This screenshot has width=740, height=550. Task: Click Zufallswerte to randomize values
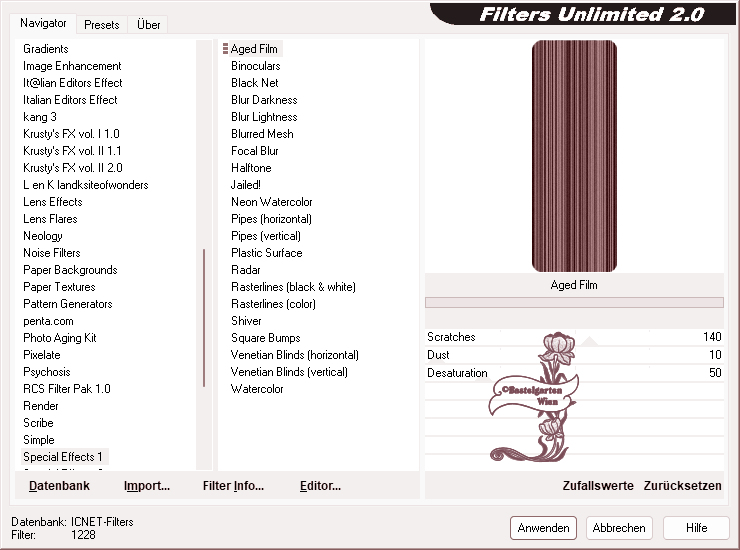click(598, 486)
